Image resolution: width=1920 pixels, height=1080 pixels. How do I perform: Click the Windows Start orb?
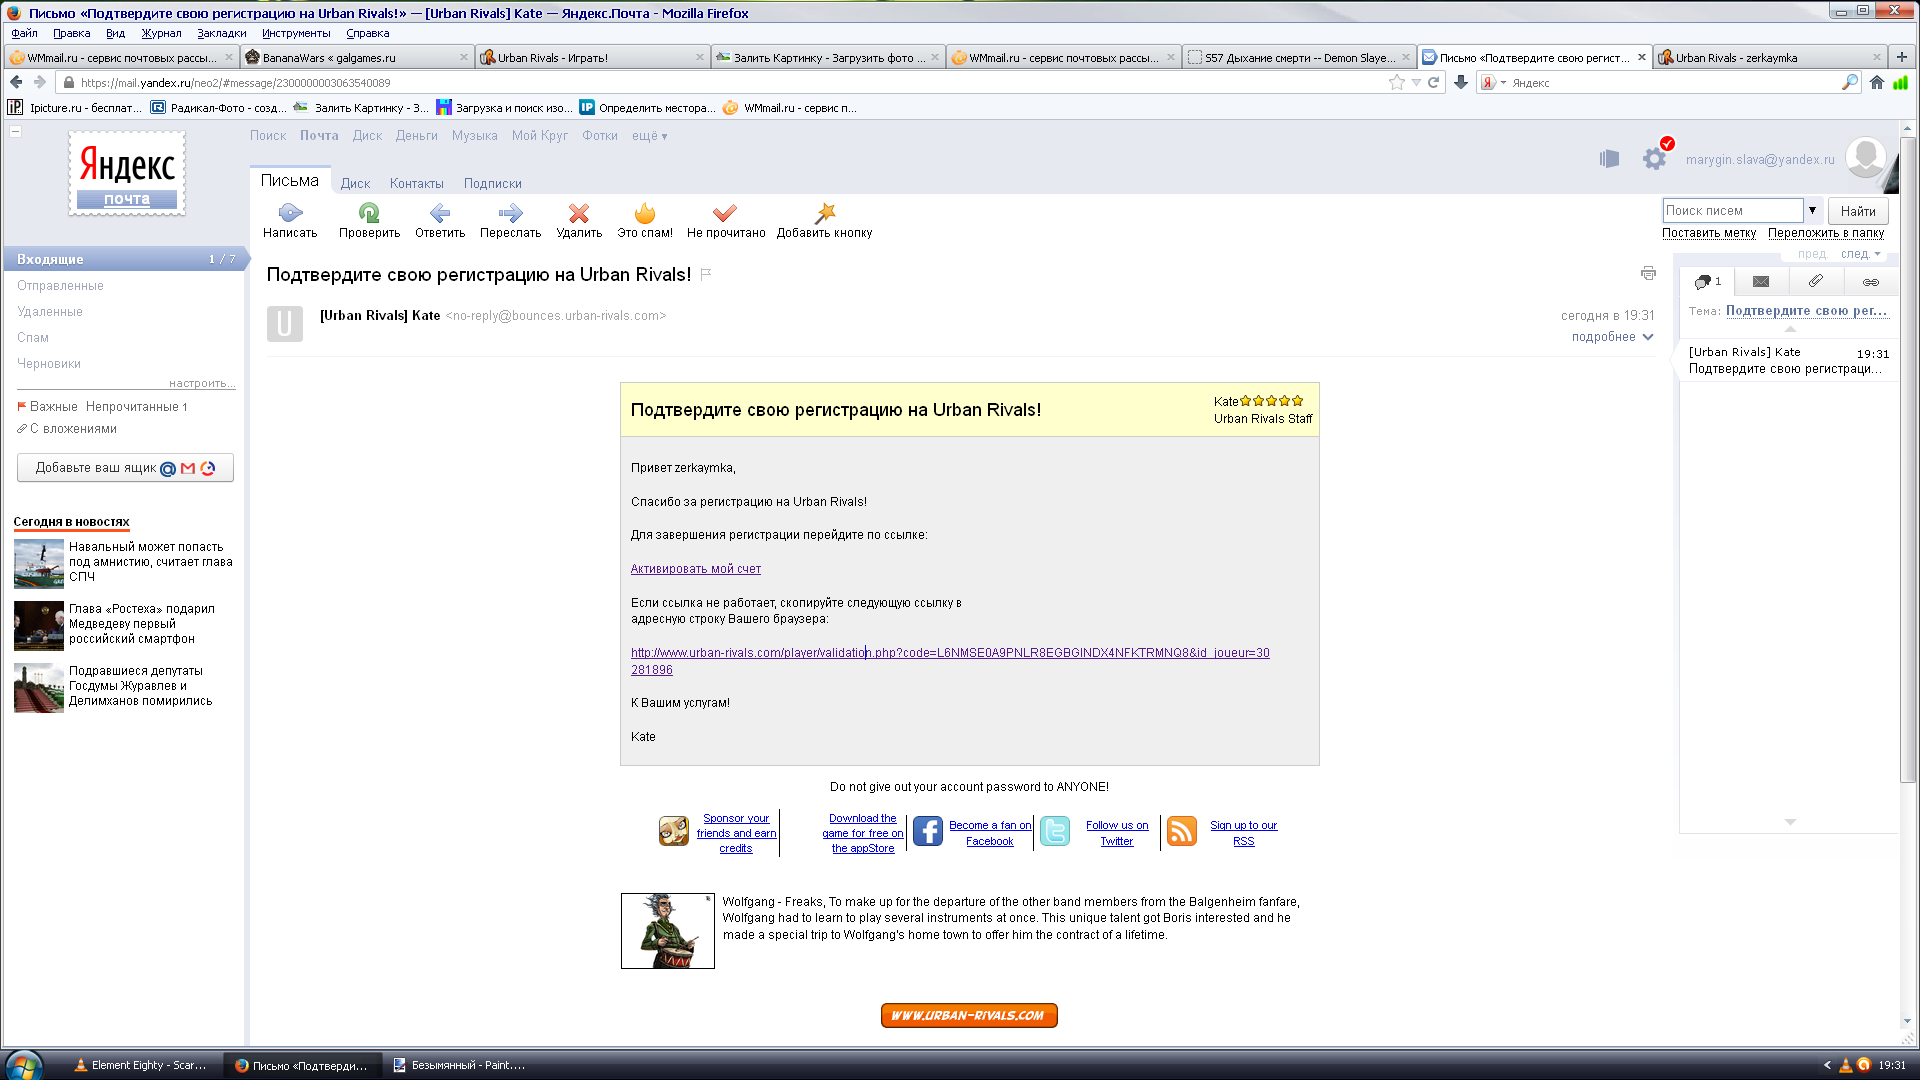(x=24, y=1065)
